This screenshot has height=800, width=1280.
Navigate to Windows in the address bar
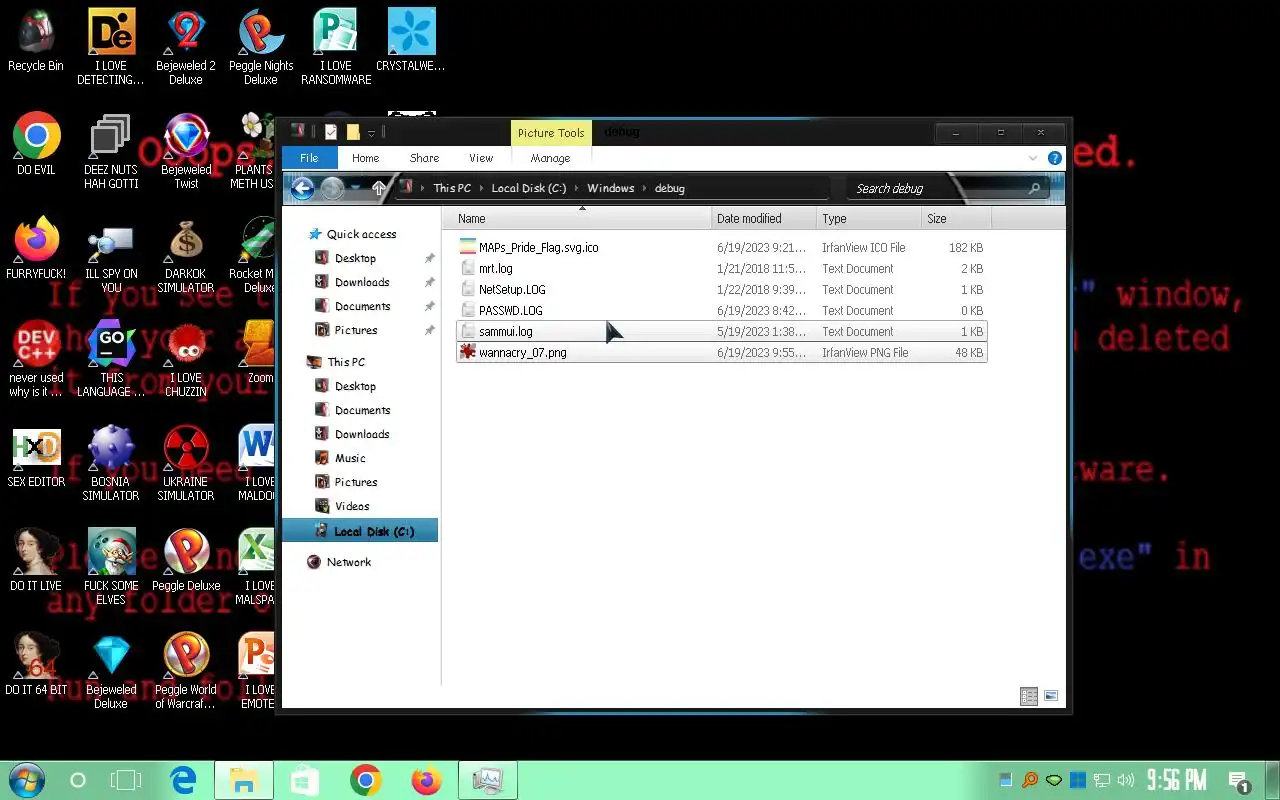coord(610,188)
